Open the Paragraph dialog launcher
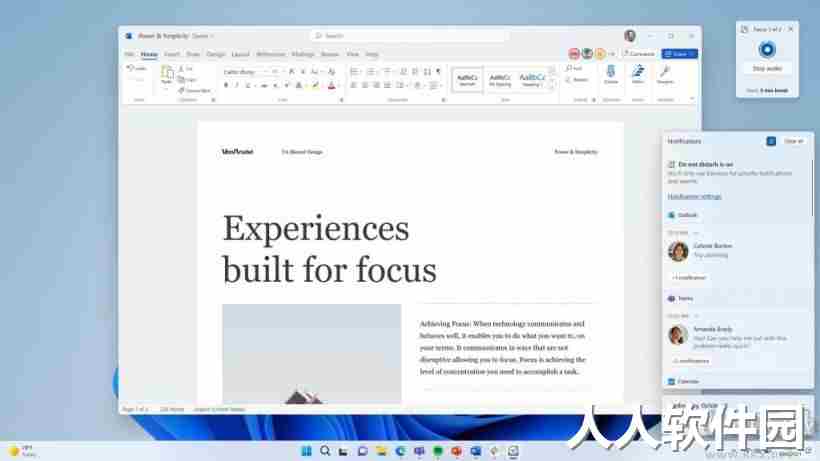The height and width of the screenshot is (461, 820). click(x=443, y=99)
